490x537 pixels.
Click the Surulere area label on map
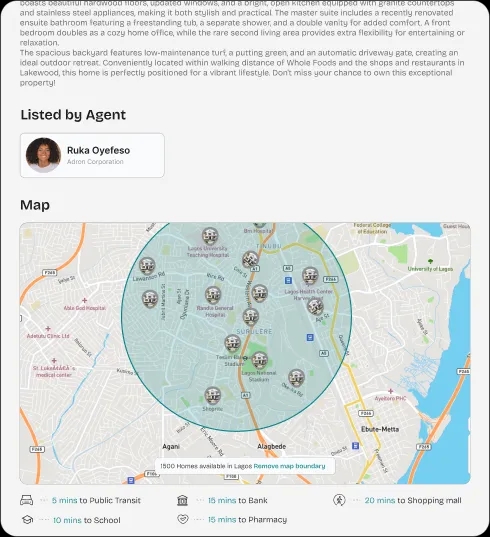(x=254, y=332)
